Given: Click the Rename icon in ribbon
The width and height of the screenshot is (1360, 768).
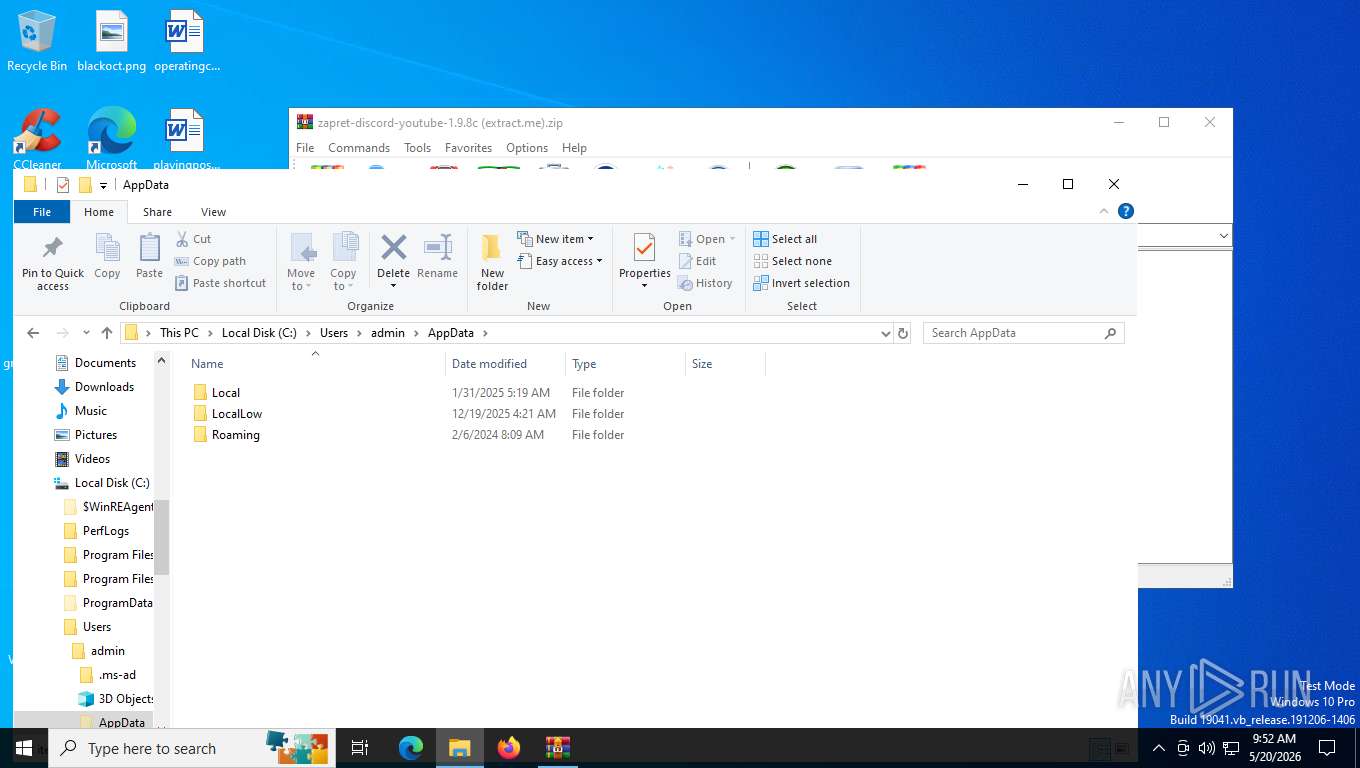Looking at the screenshot, I should pyautogui.click(x=438, y=247).
